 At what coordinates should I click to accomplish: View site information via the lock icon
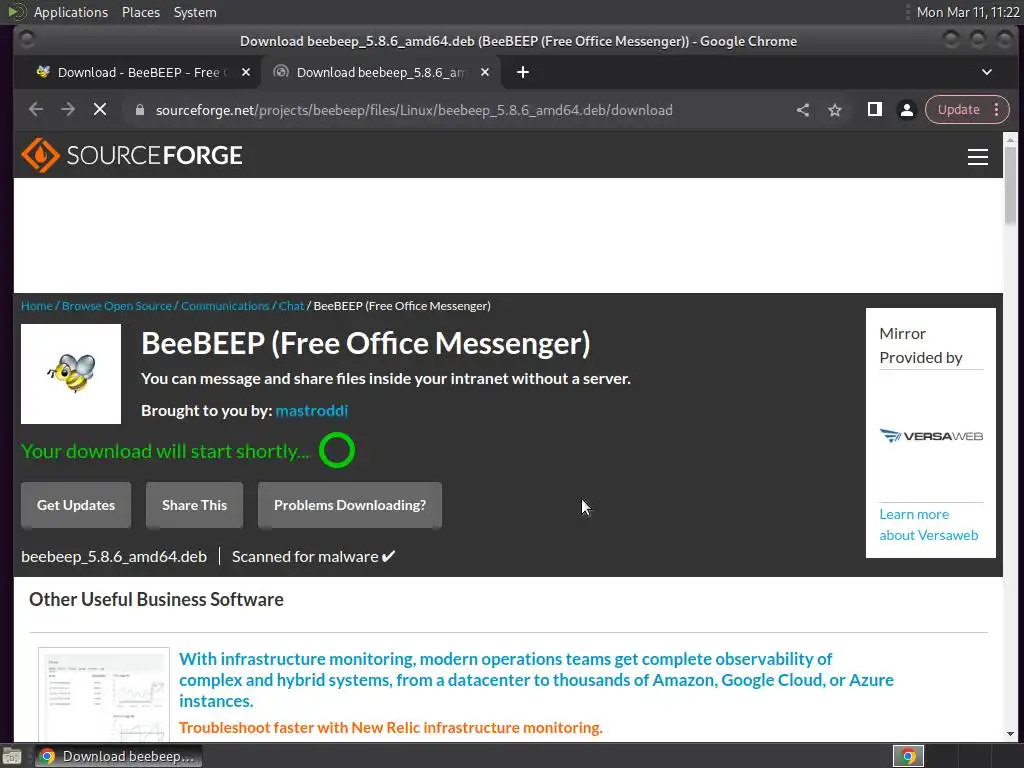click(139, 110)
